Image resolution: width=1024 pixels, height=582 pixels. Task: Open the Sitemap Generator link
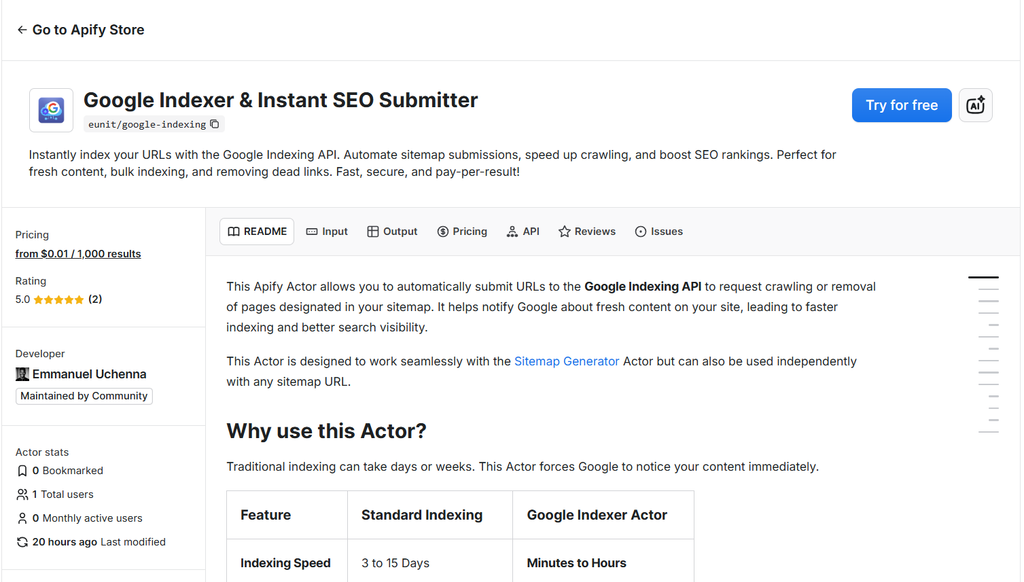pyautogui.click(x=566, y=361)
